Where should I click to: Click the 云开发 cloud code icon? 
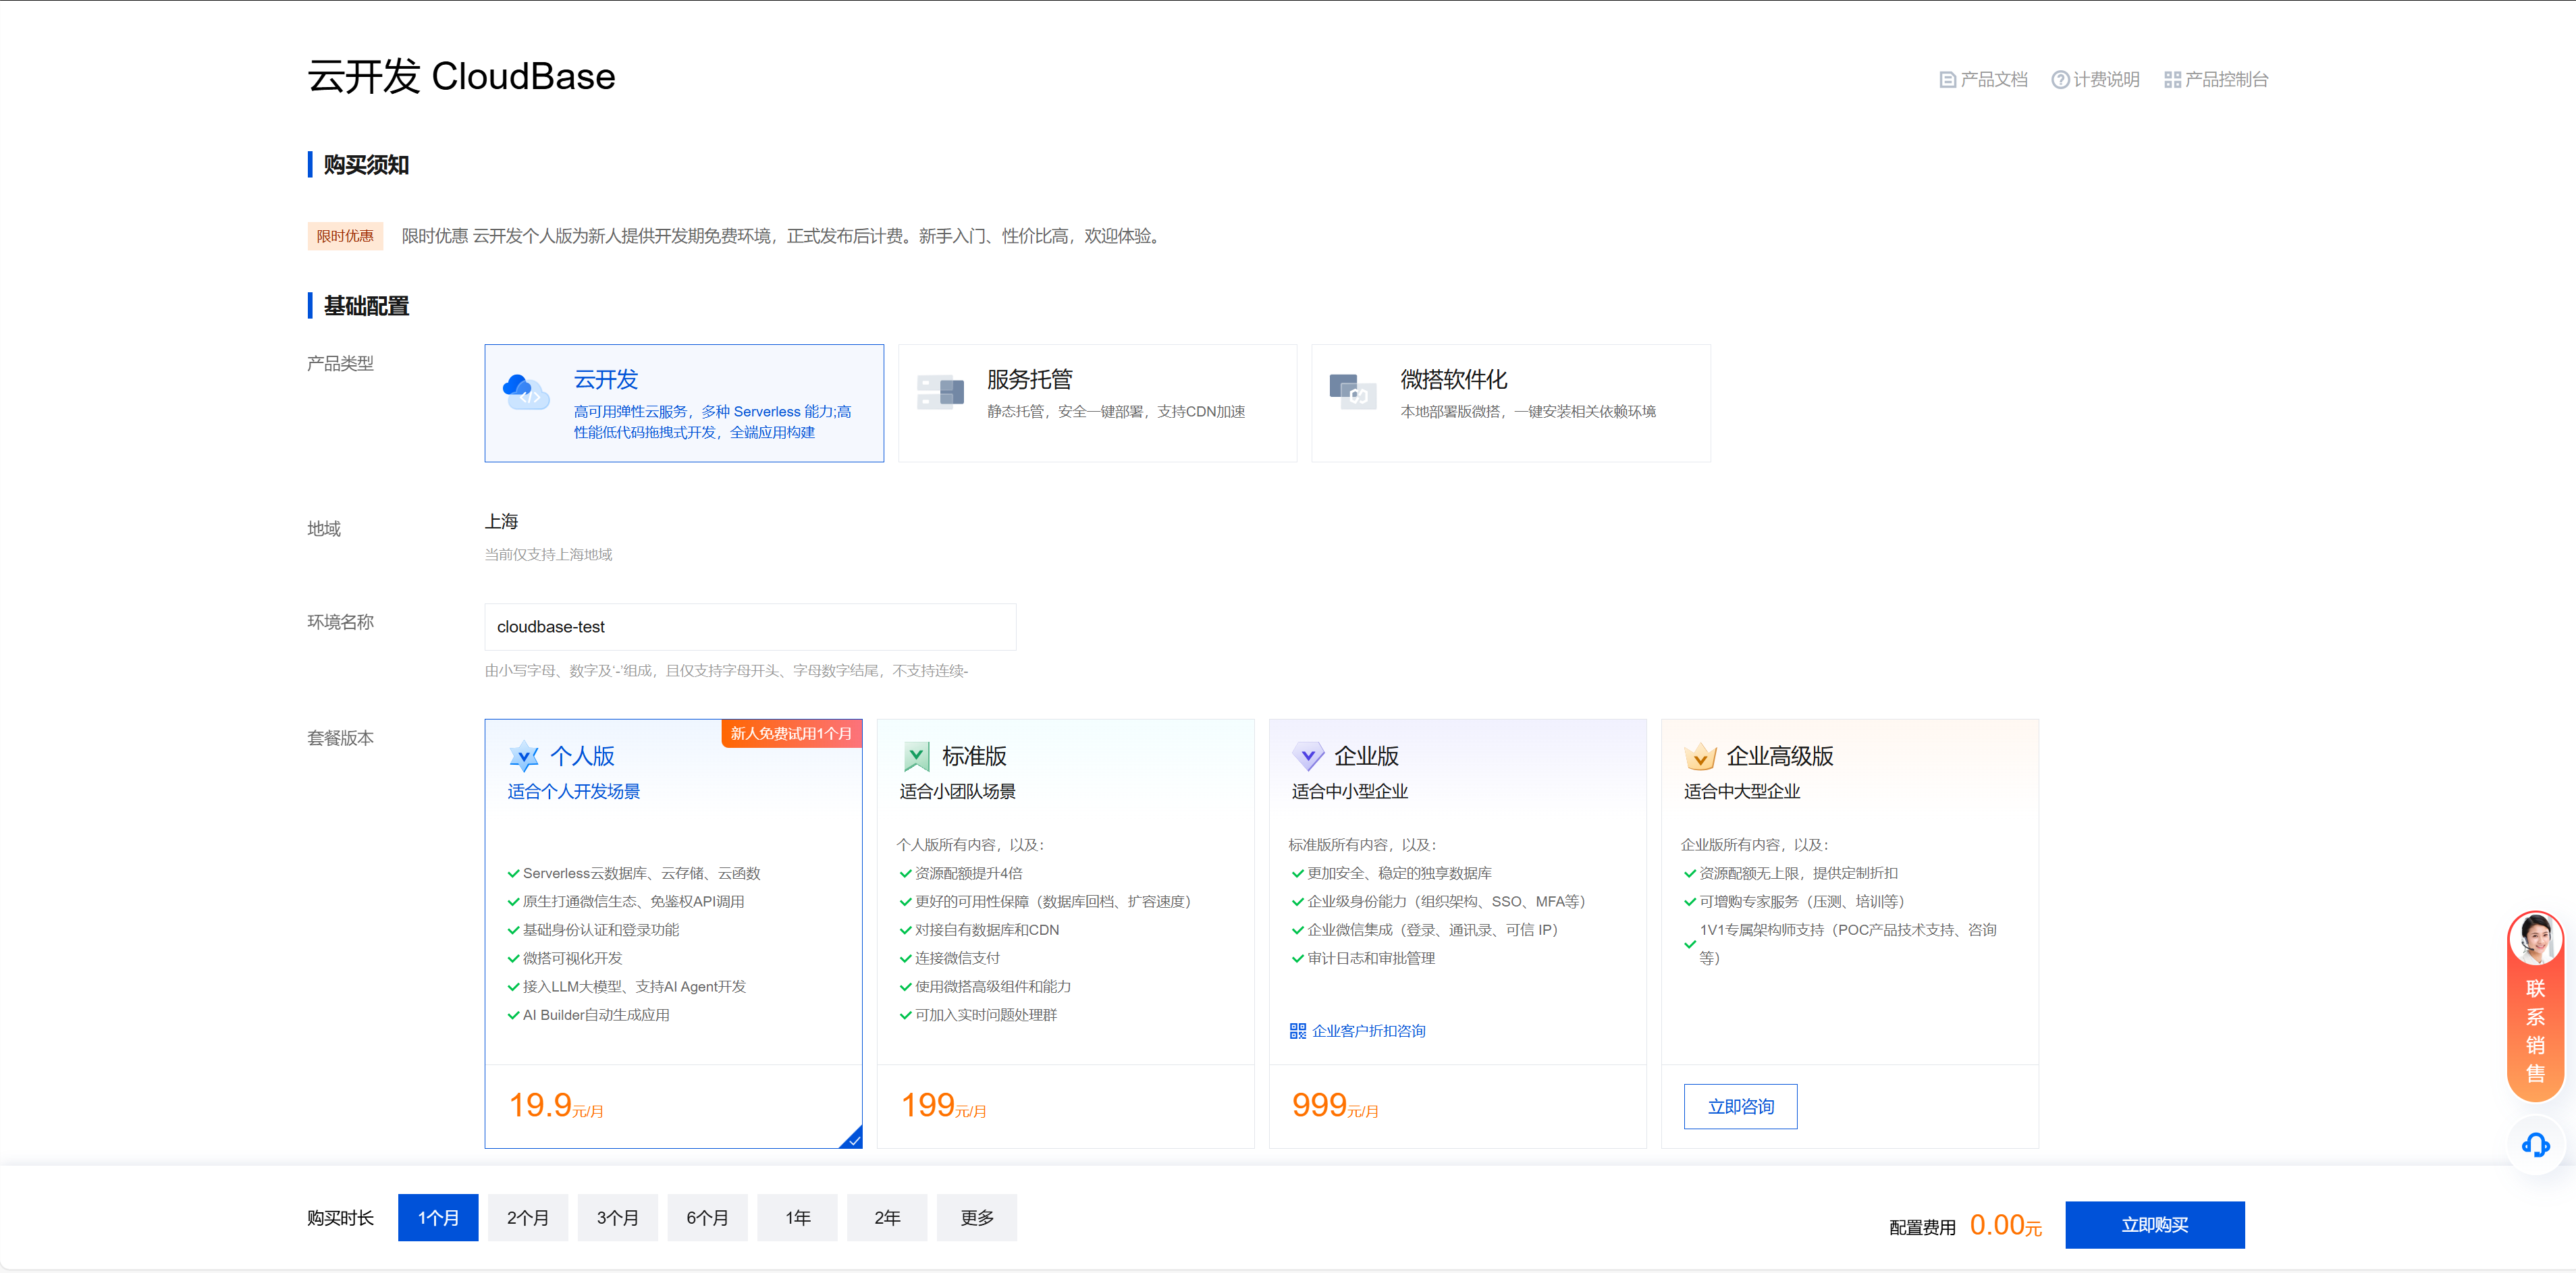click(x=526, y=391)
